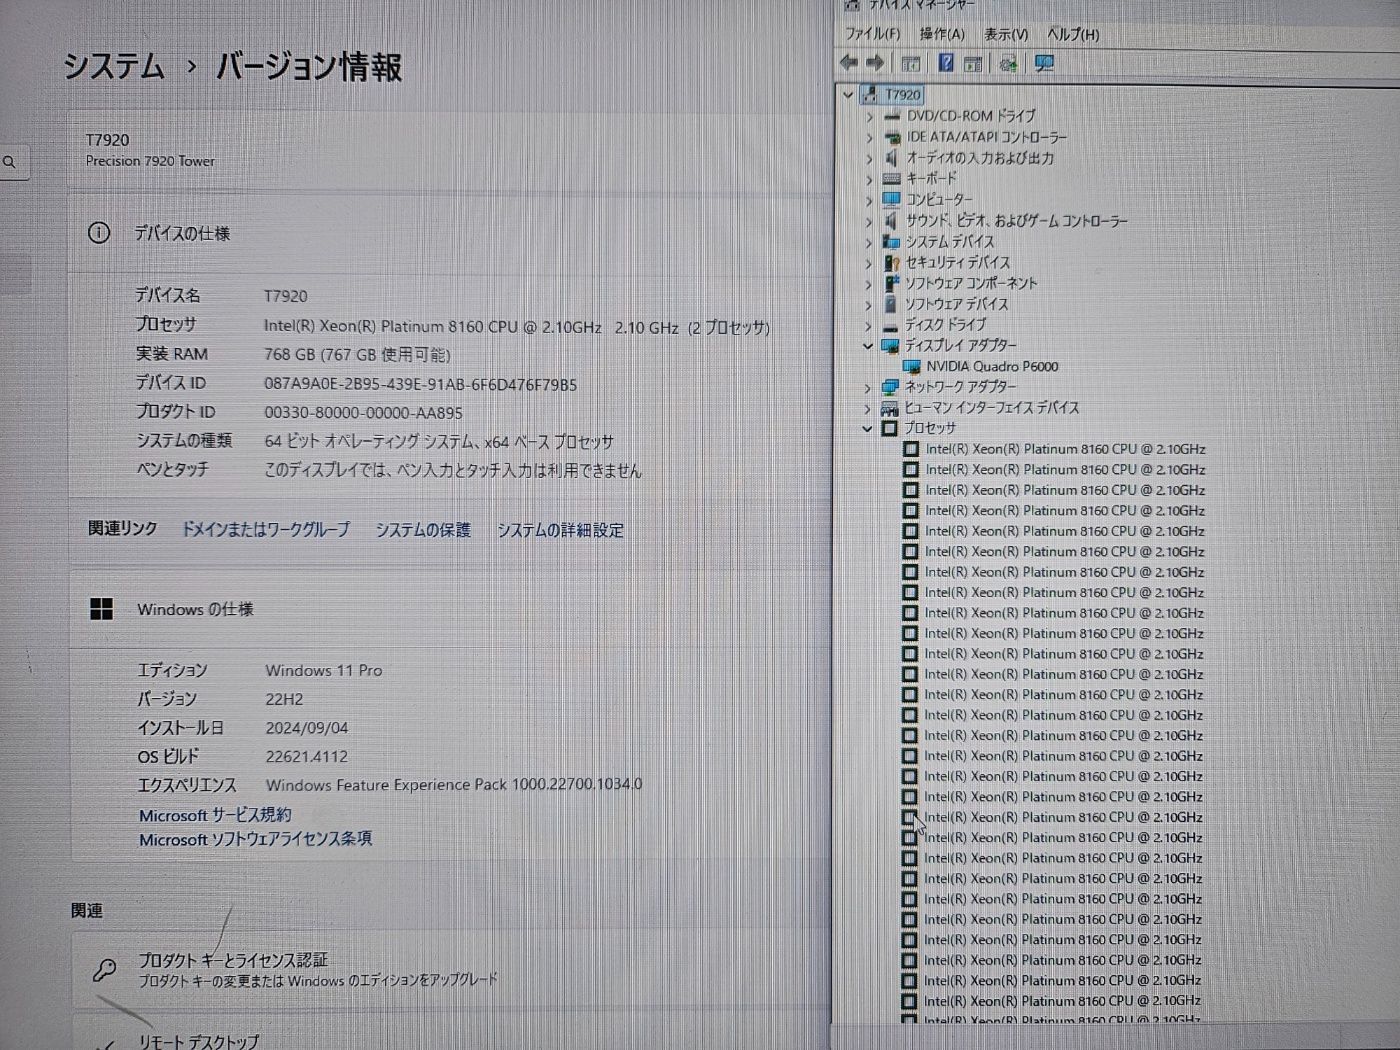Click the info icon beside デバイスの仕様
This screenshot has width=1400, height=1050.
click(99, 233)
